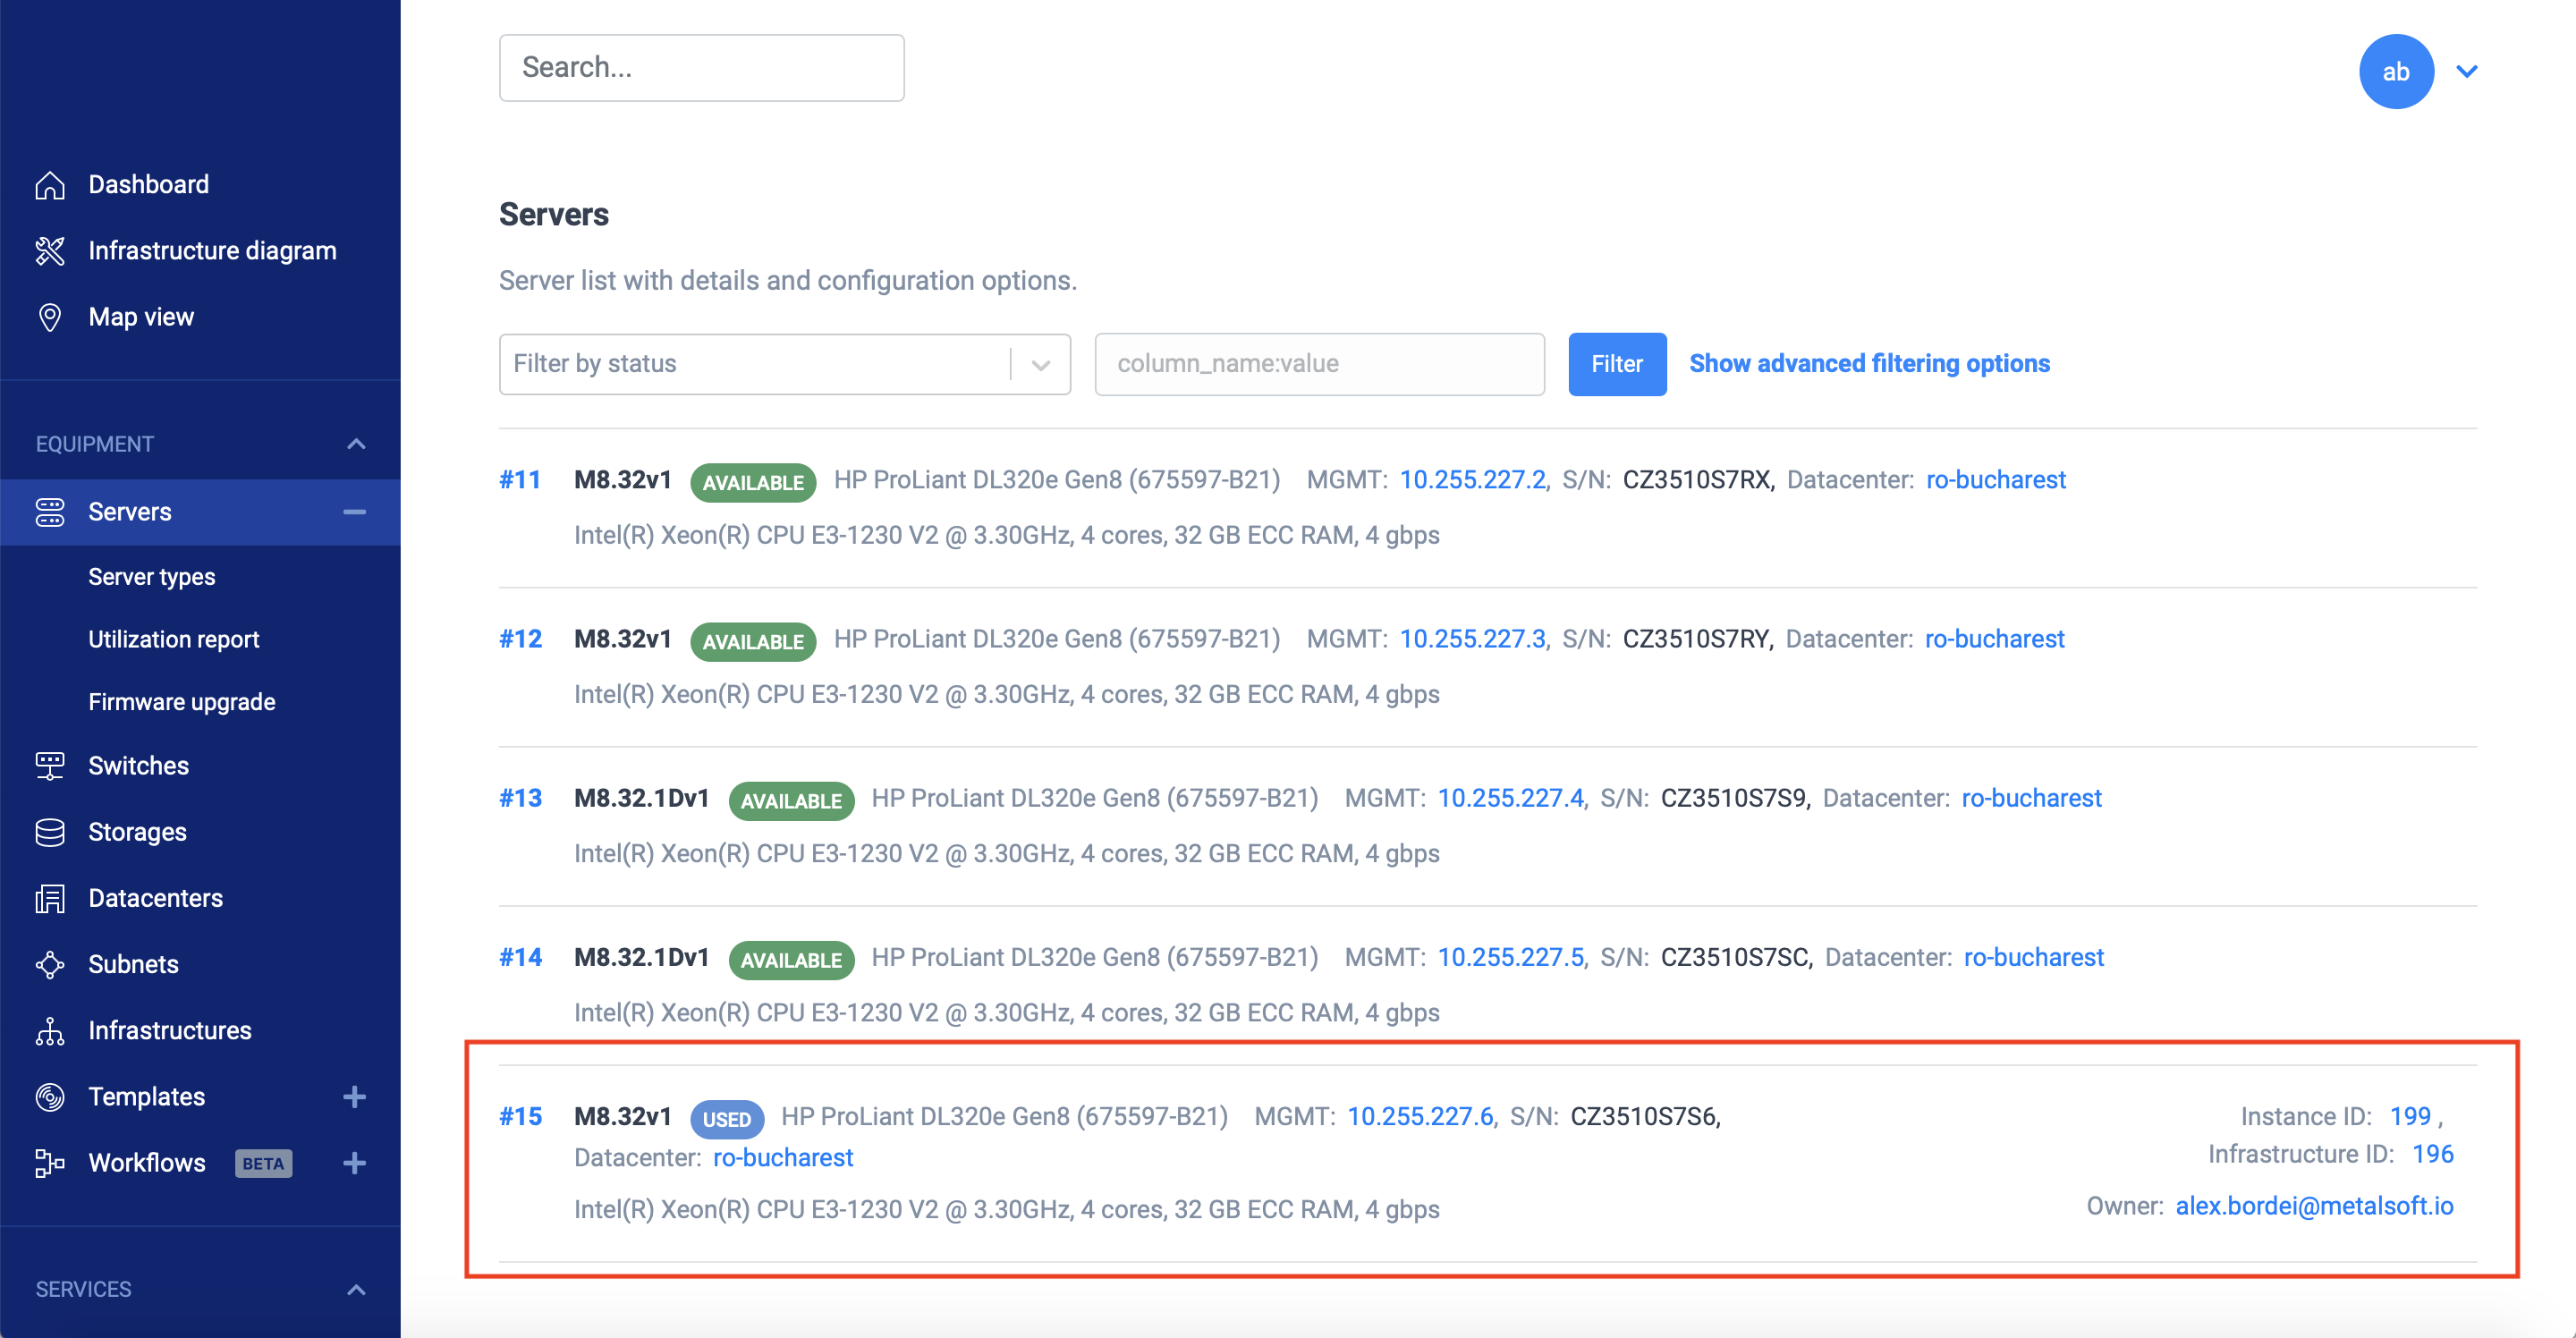Open the Dashboard menu item
The image size is (2576, 1338).
pyautogui.click(x=148, y=185)
